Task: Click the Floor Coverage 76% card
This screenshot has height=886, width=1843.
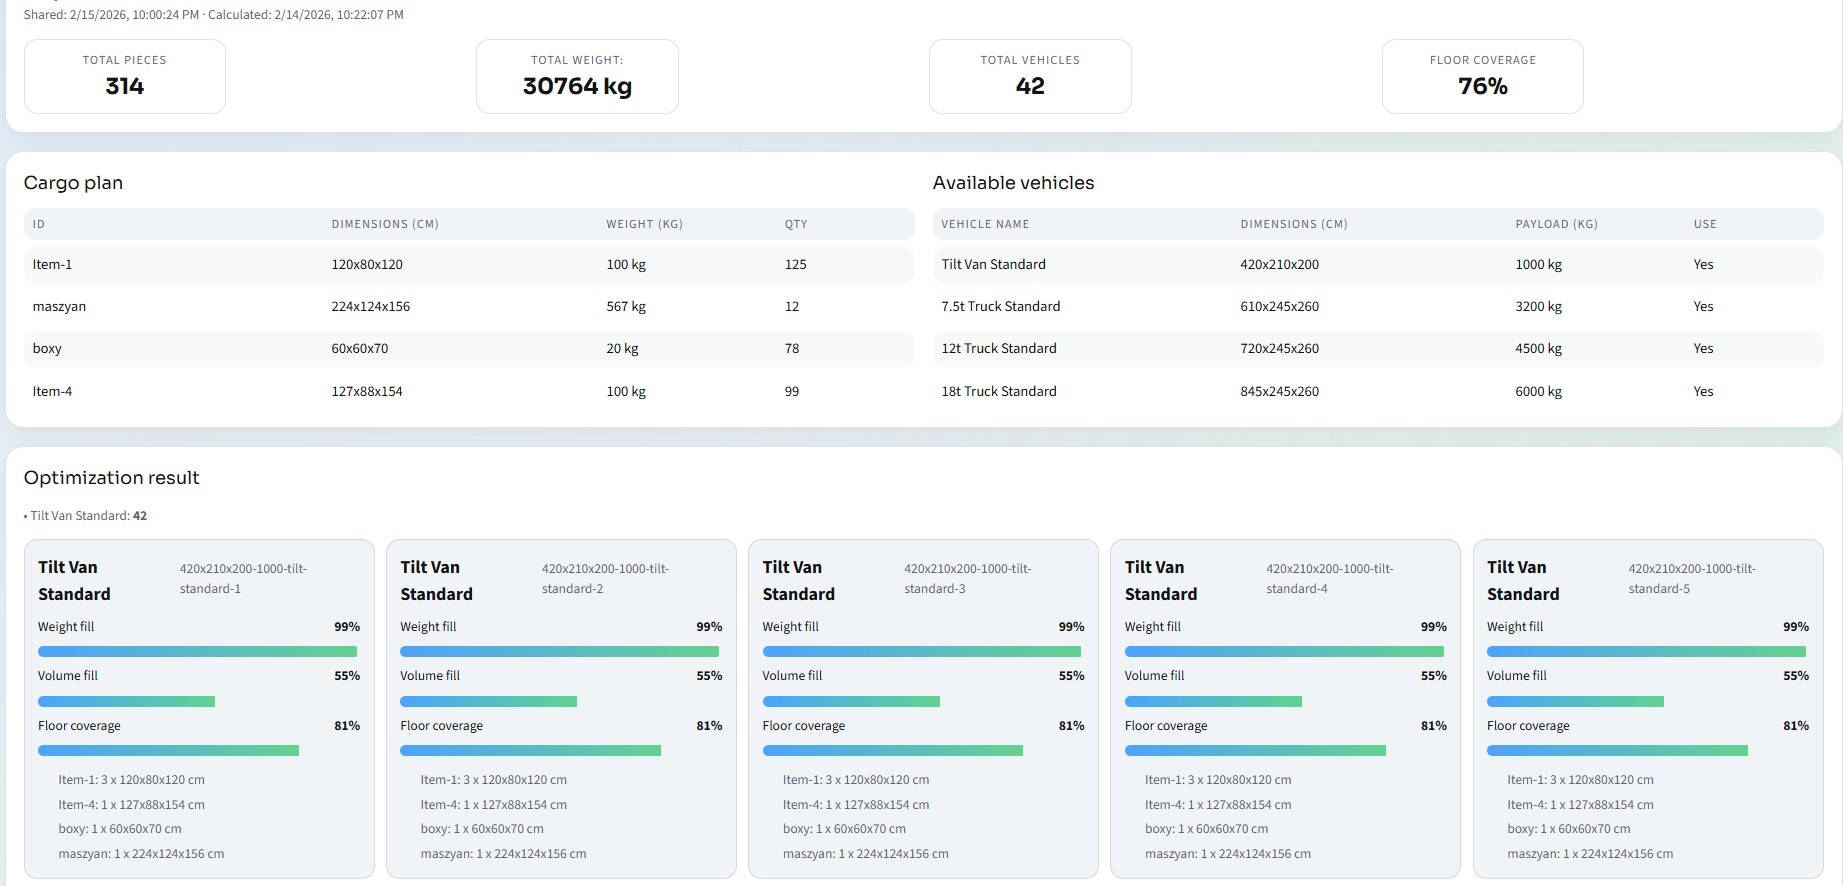Action: click(x=1483, y=76)
